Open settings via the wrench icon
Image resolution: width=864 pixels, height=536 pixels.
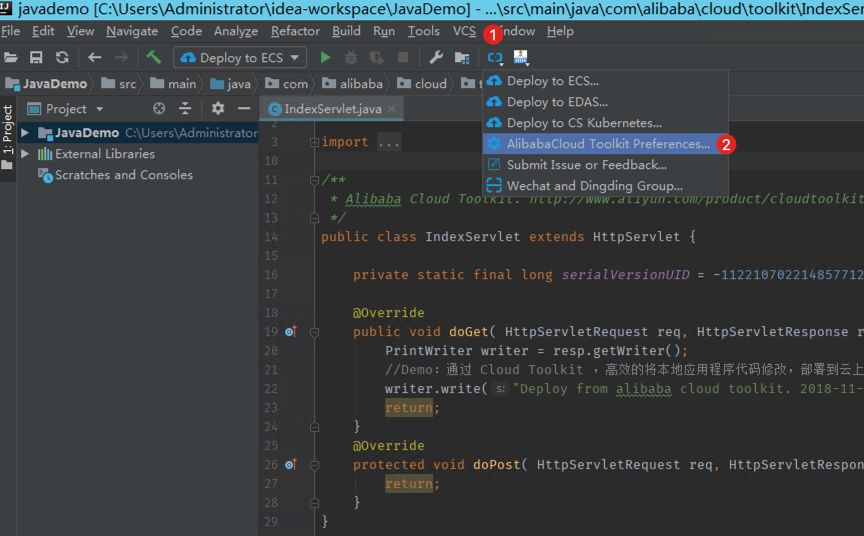[436, 57]
